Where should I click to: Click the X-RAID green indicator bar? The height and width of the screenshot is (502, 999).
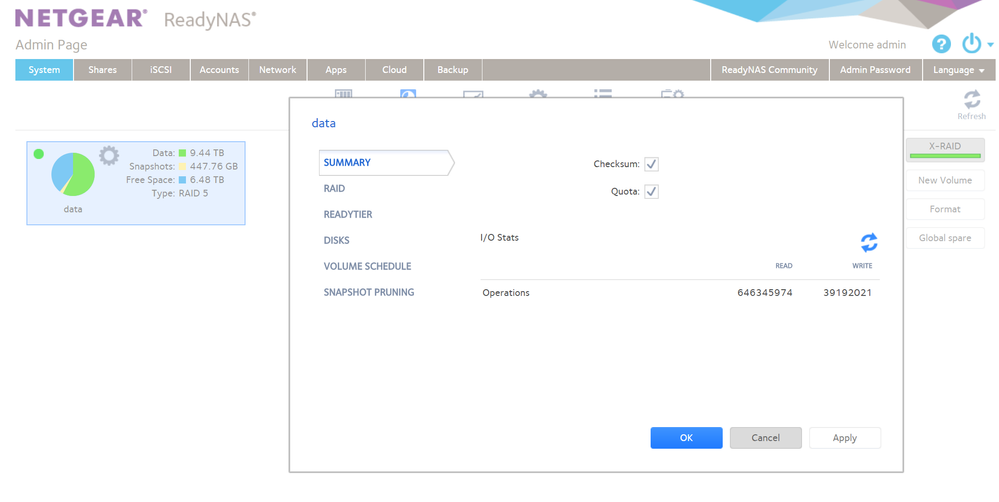(x=945, y=157)
